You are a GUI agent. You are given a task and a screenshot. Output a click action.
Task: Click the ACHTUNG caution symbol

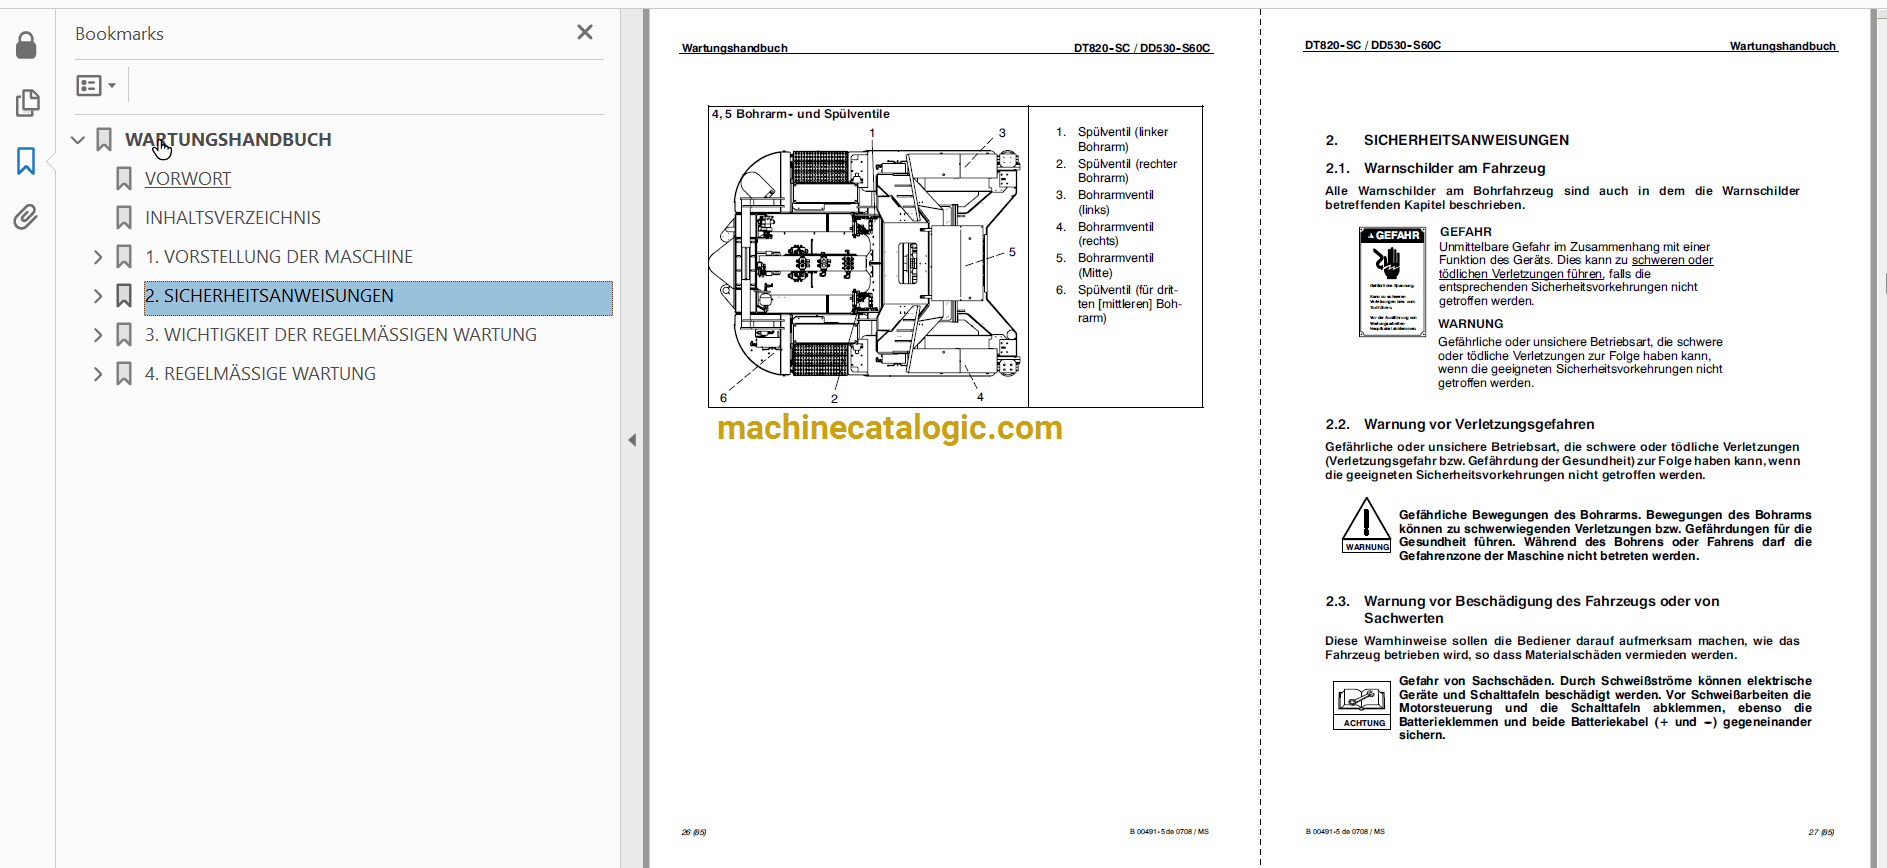1362,705
